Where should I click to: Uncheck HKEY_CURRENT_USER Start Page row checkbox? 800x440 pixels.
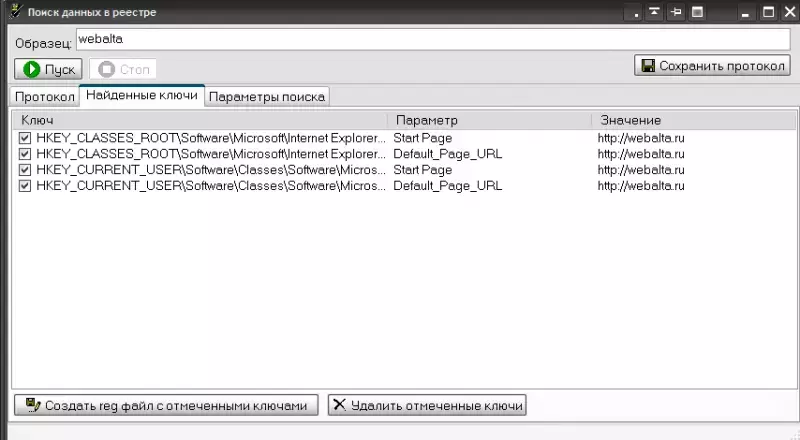point(24,170)
